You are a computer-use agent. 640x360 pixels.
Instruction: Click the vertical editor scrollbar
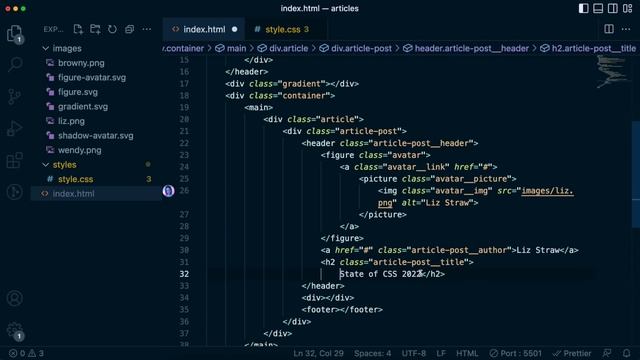636,174
